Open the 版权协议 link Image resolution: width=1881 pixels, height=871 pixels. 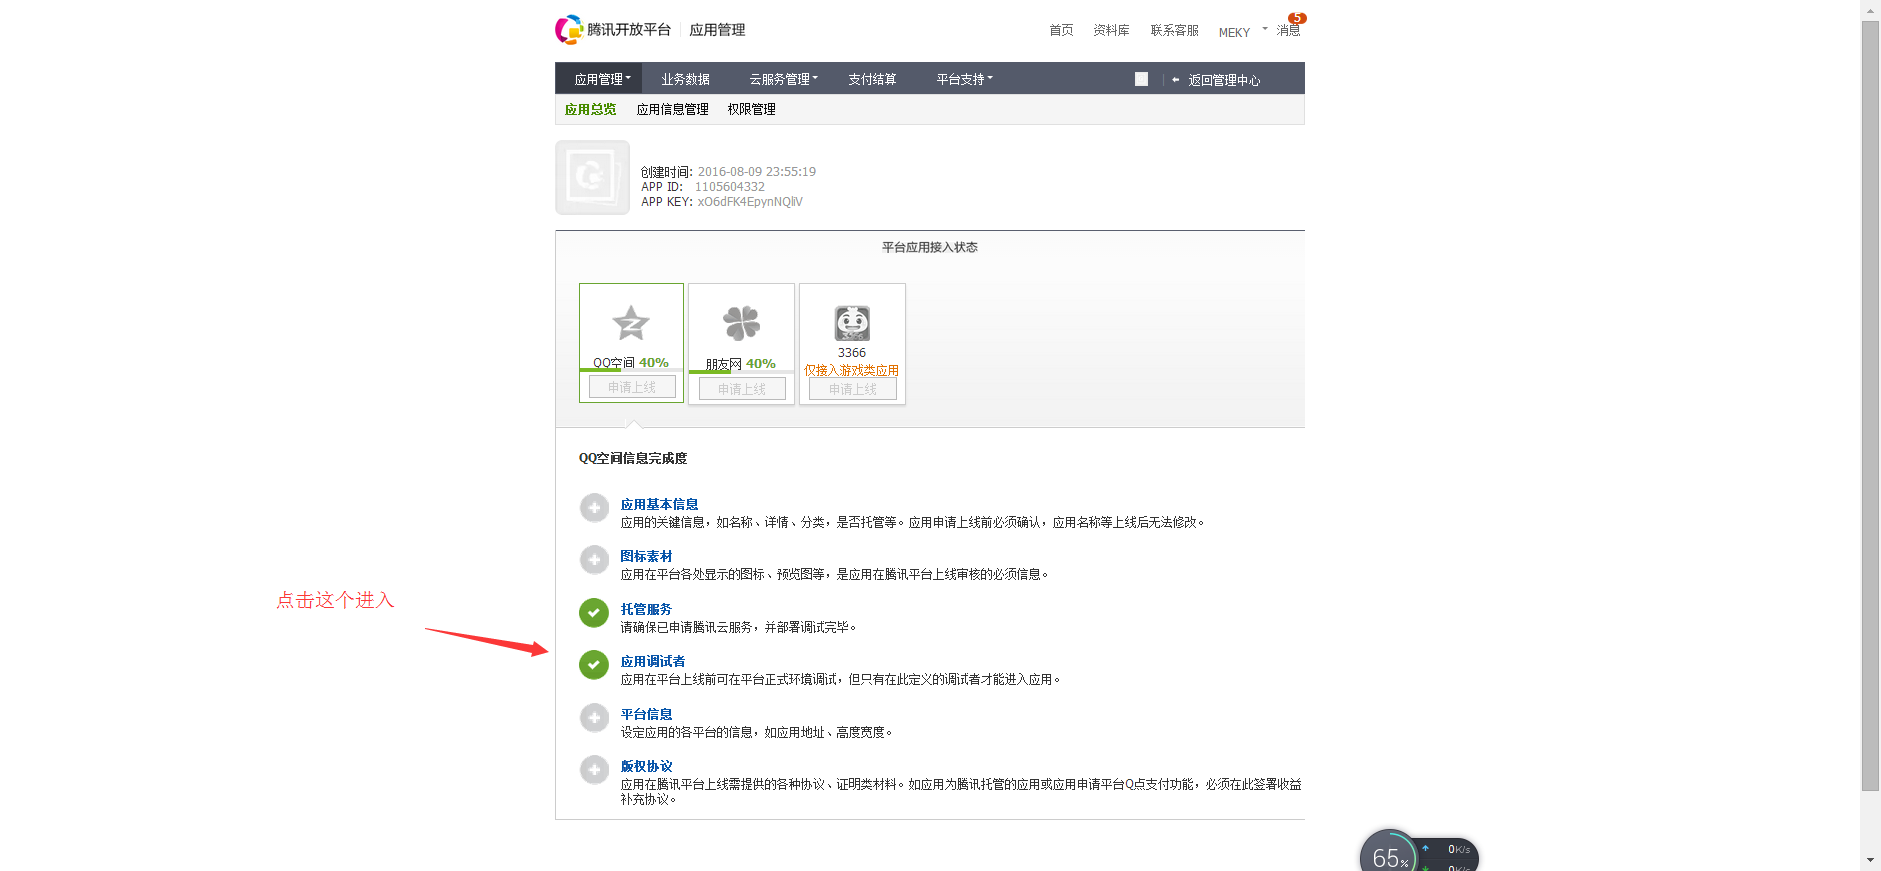tap(646, 766)
